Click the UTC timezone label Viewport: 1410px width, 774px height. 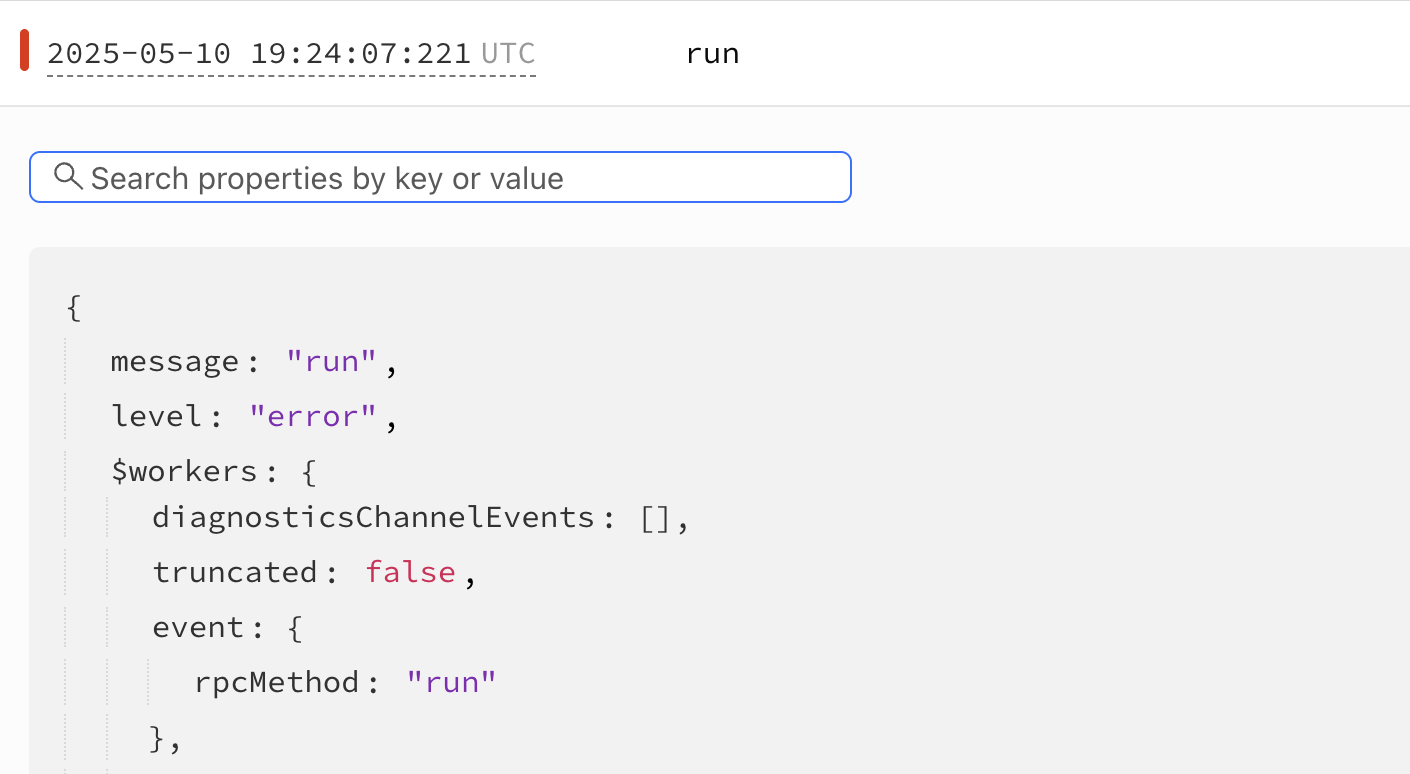508,53
